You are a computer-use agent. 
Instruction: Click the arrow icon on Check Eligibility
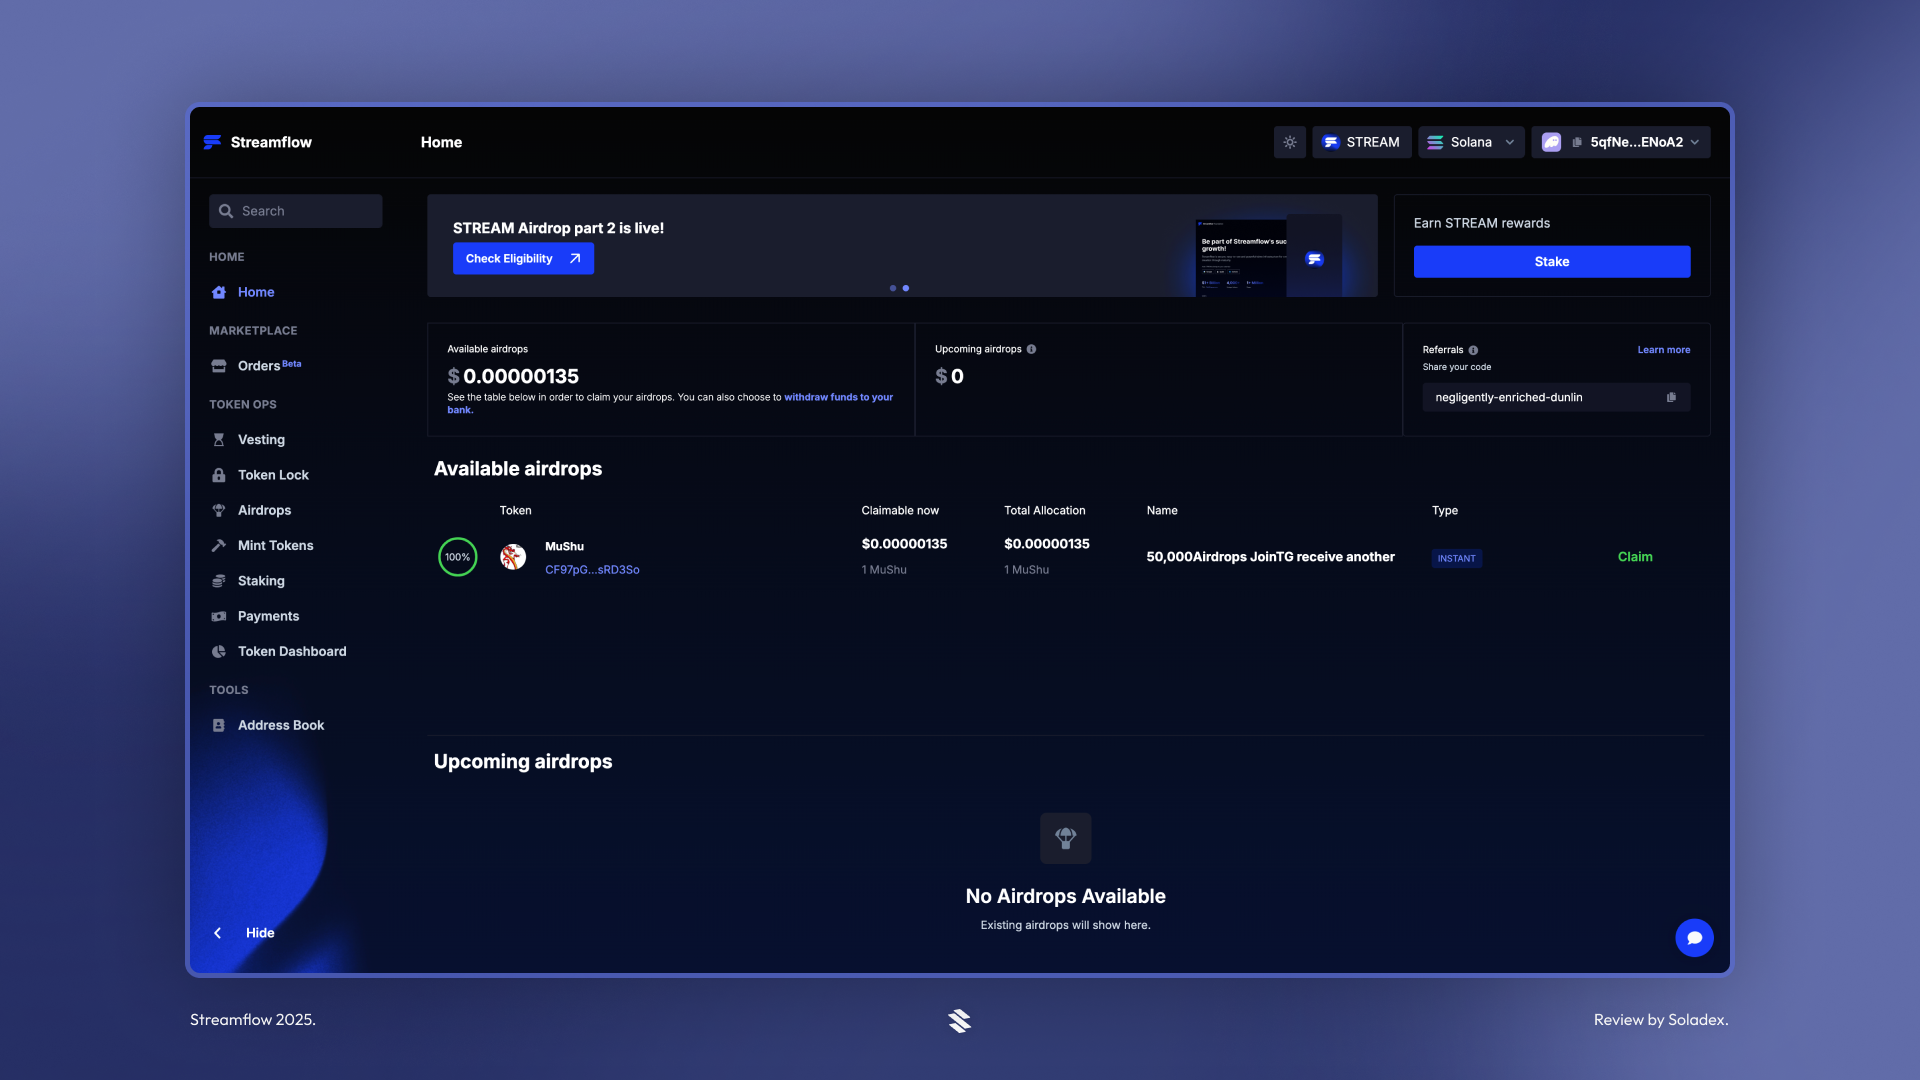(x=575, y=258)
